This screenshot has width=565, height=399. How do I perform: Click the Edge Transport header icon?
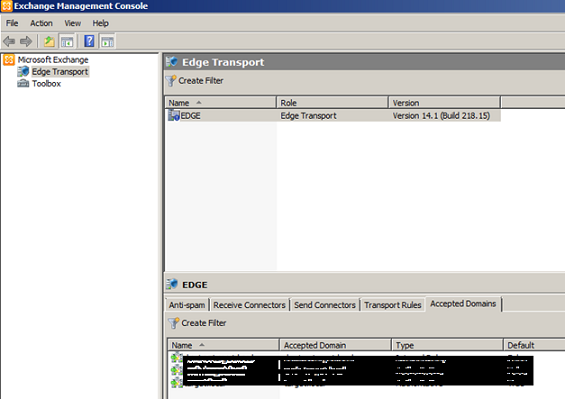click(x=172, y=62)
